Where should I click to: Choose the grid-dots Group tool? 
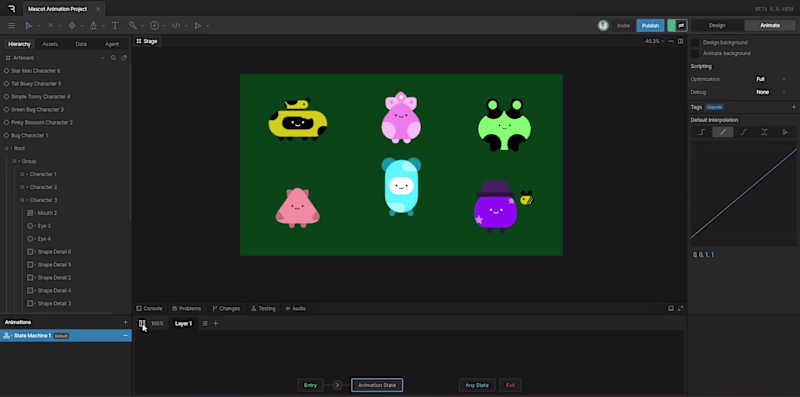(x=51, y=26)
